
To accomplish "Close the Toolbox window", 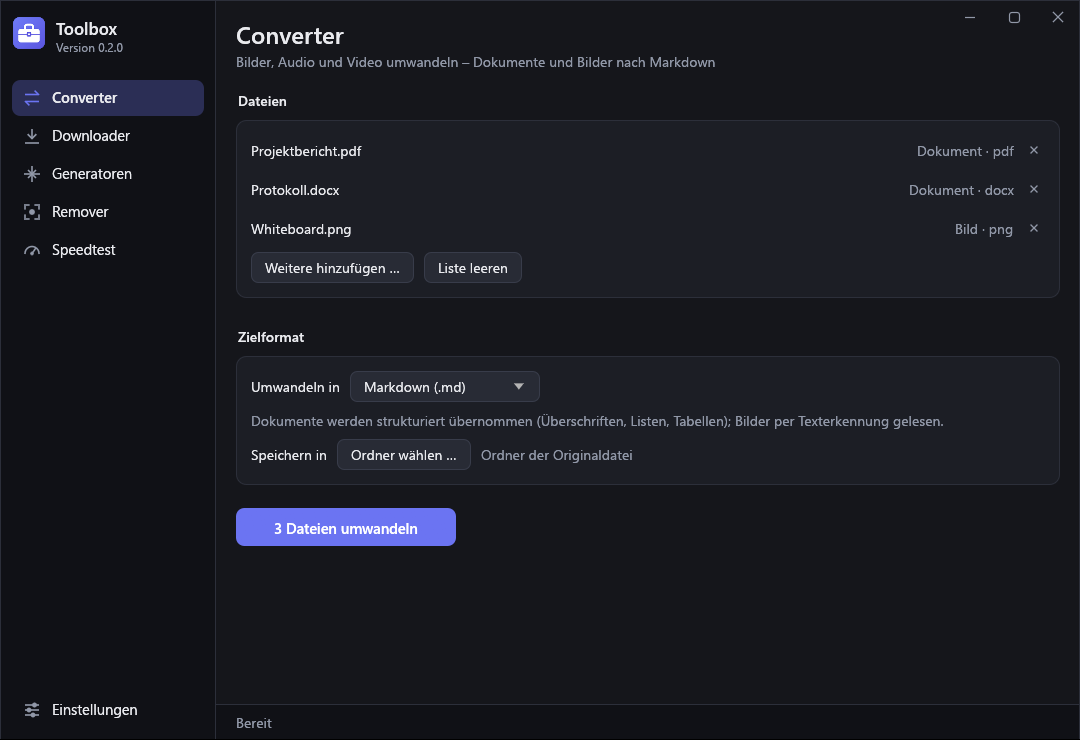I will (1058, 17).
